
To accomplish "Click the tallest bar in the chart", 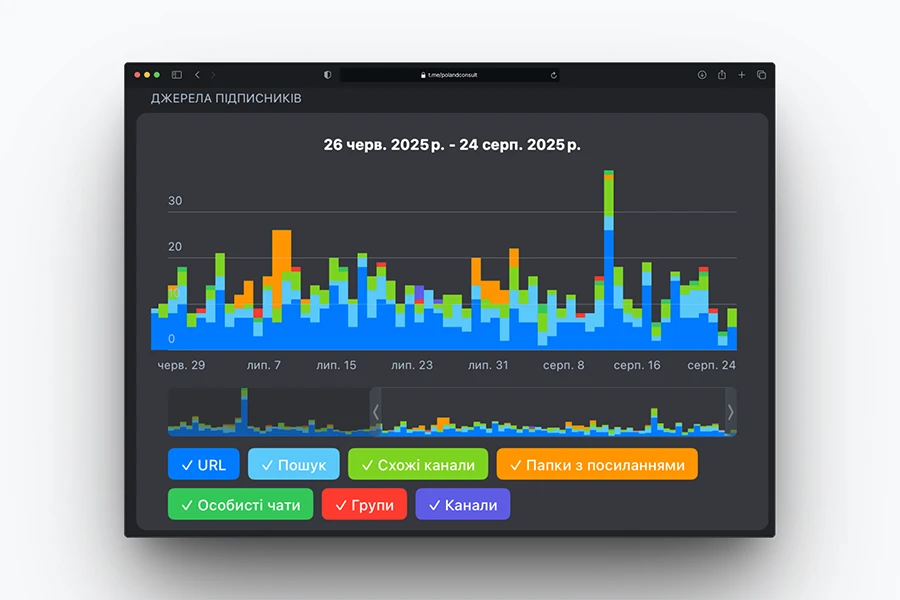I will [x=609, y=260].
